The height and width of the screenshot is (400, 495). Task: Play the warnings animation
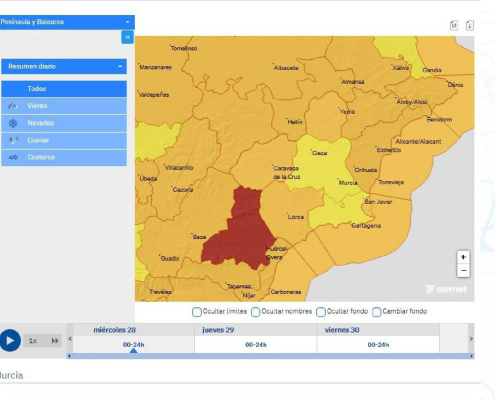[10, 341]
